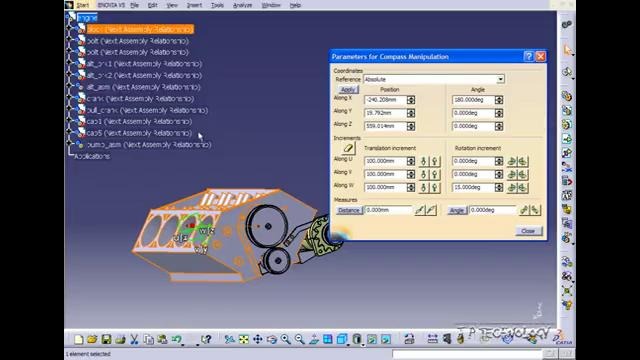Expand the pump_asm tree node
The height and width of the screenshot is (360, 640).
[69, 144]
